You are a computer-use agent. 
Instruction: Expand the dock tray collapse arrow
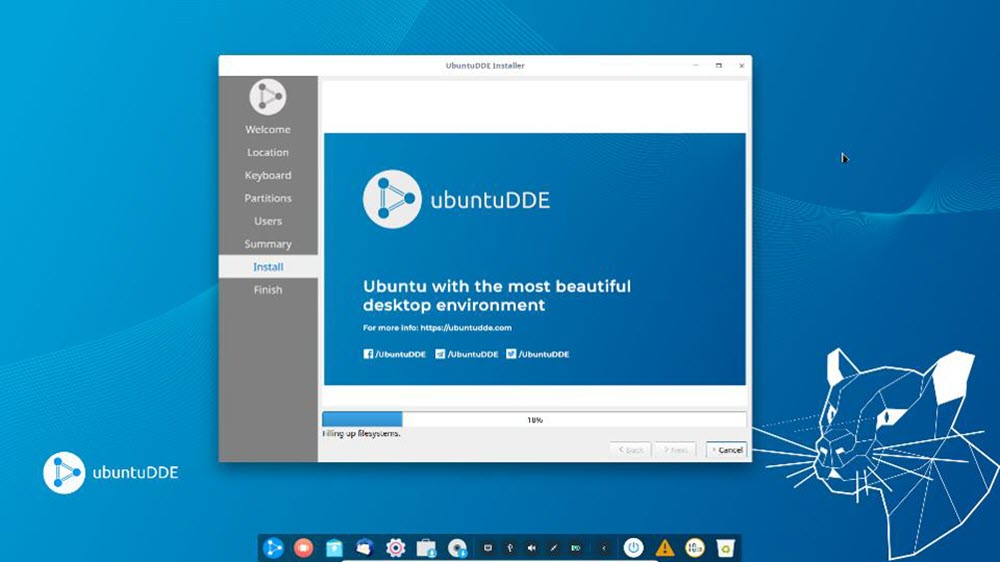pyautogui.click(x=604, y=547)
